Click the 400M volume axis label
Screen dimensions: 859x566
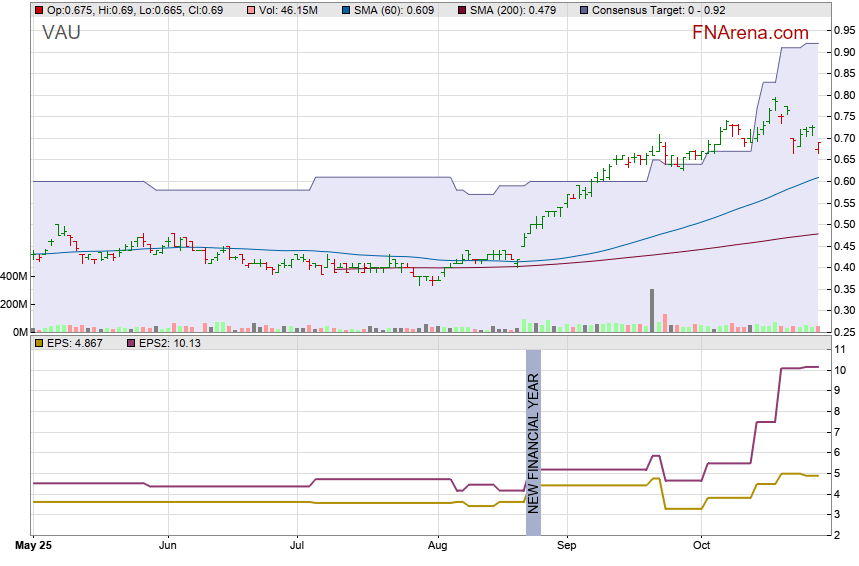pyautogui.click(x=15, y=276)
